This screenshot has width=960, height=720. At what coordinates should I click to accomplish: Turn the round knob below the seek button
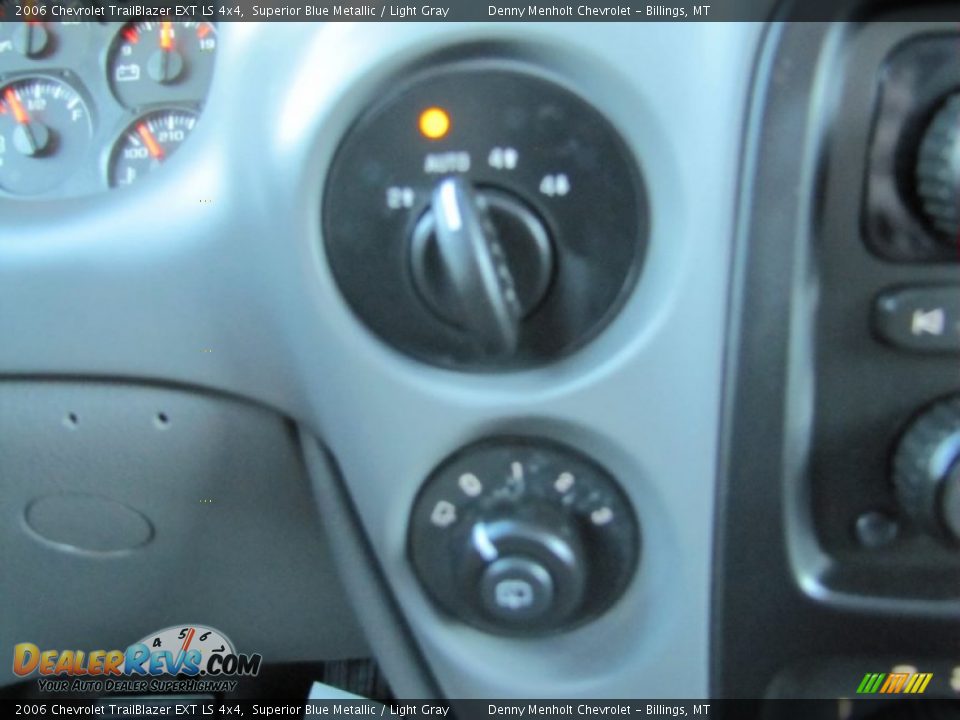[928, 469]
